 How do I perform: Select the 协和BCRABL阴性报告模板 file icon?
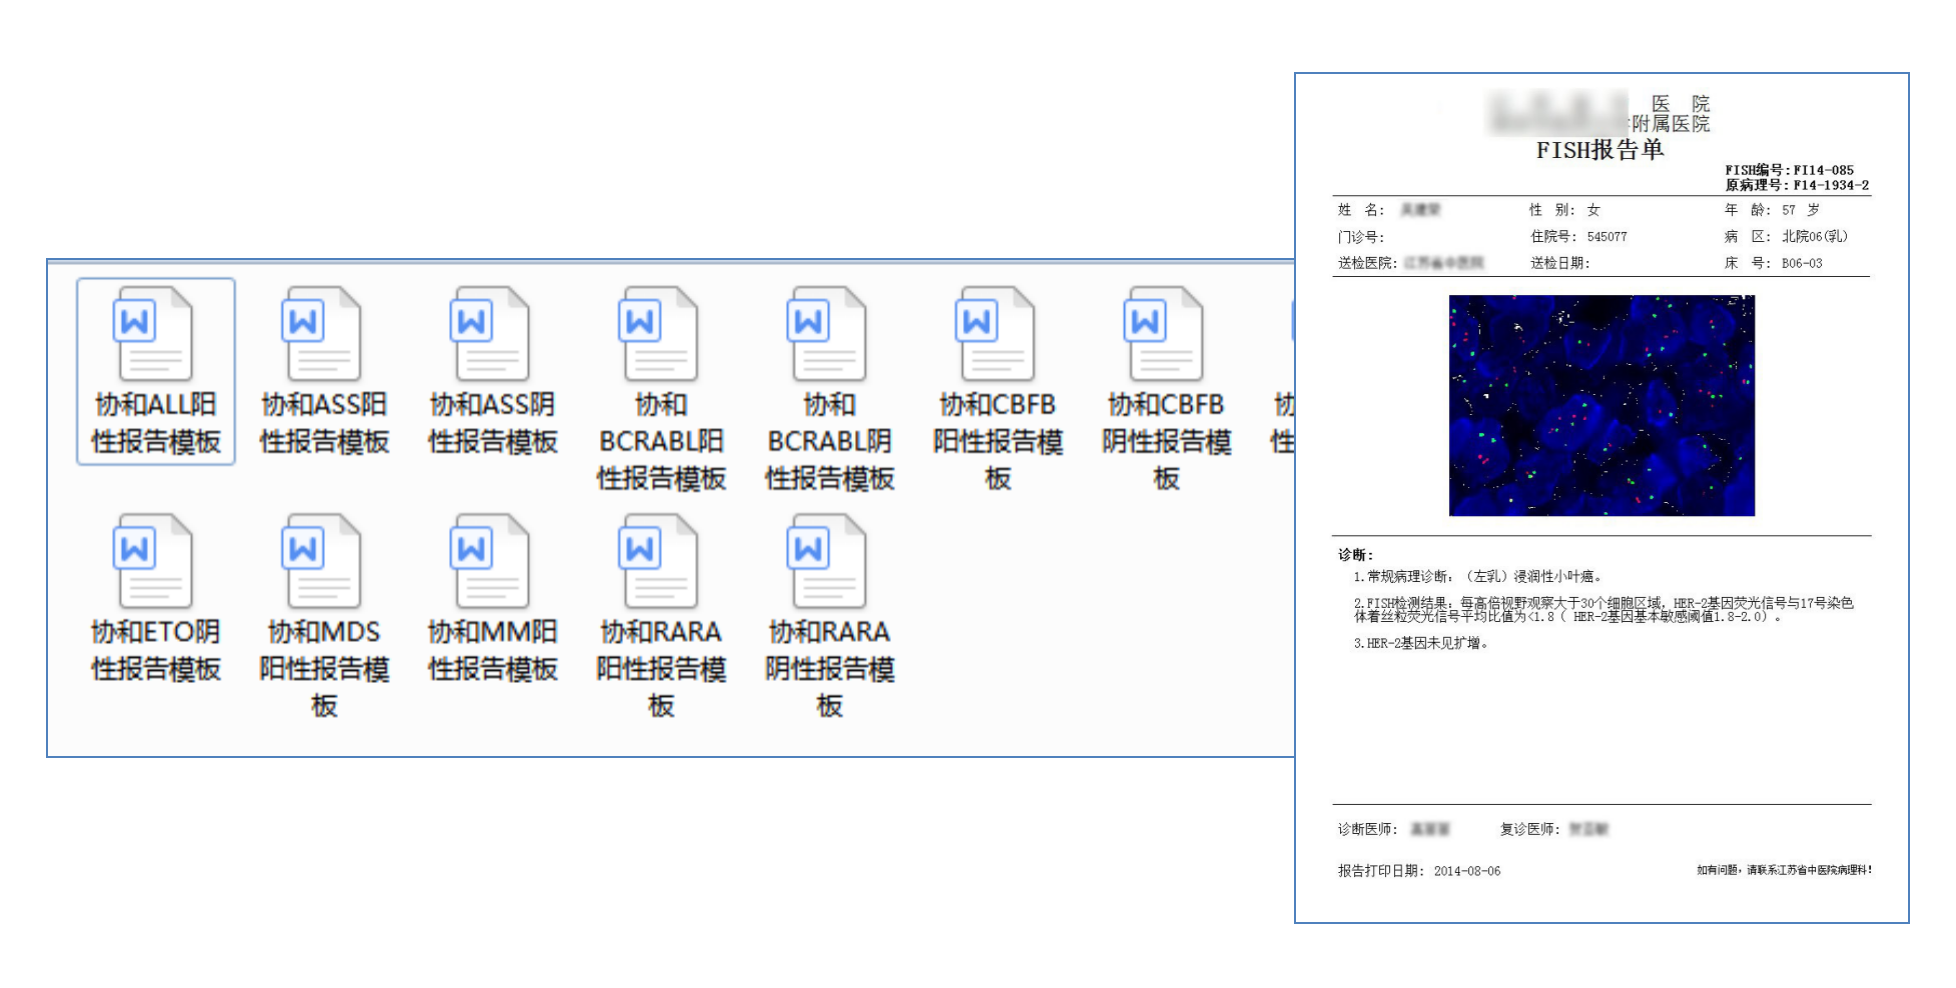[828, 334]
